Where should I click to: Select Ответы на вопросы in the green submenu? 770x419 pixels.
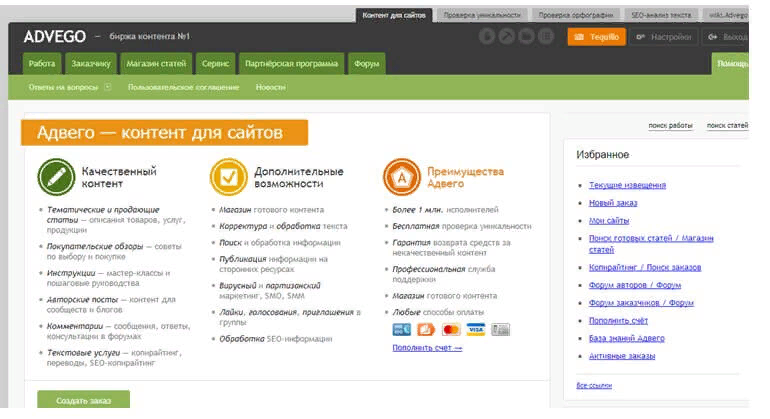coord(63,87)
